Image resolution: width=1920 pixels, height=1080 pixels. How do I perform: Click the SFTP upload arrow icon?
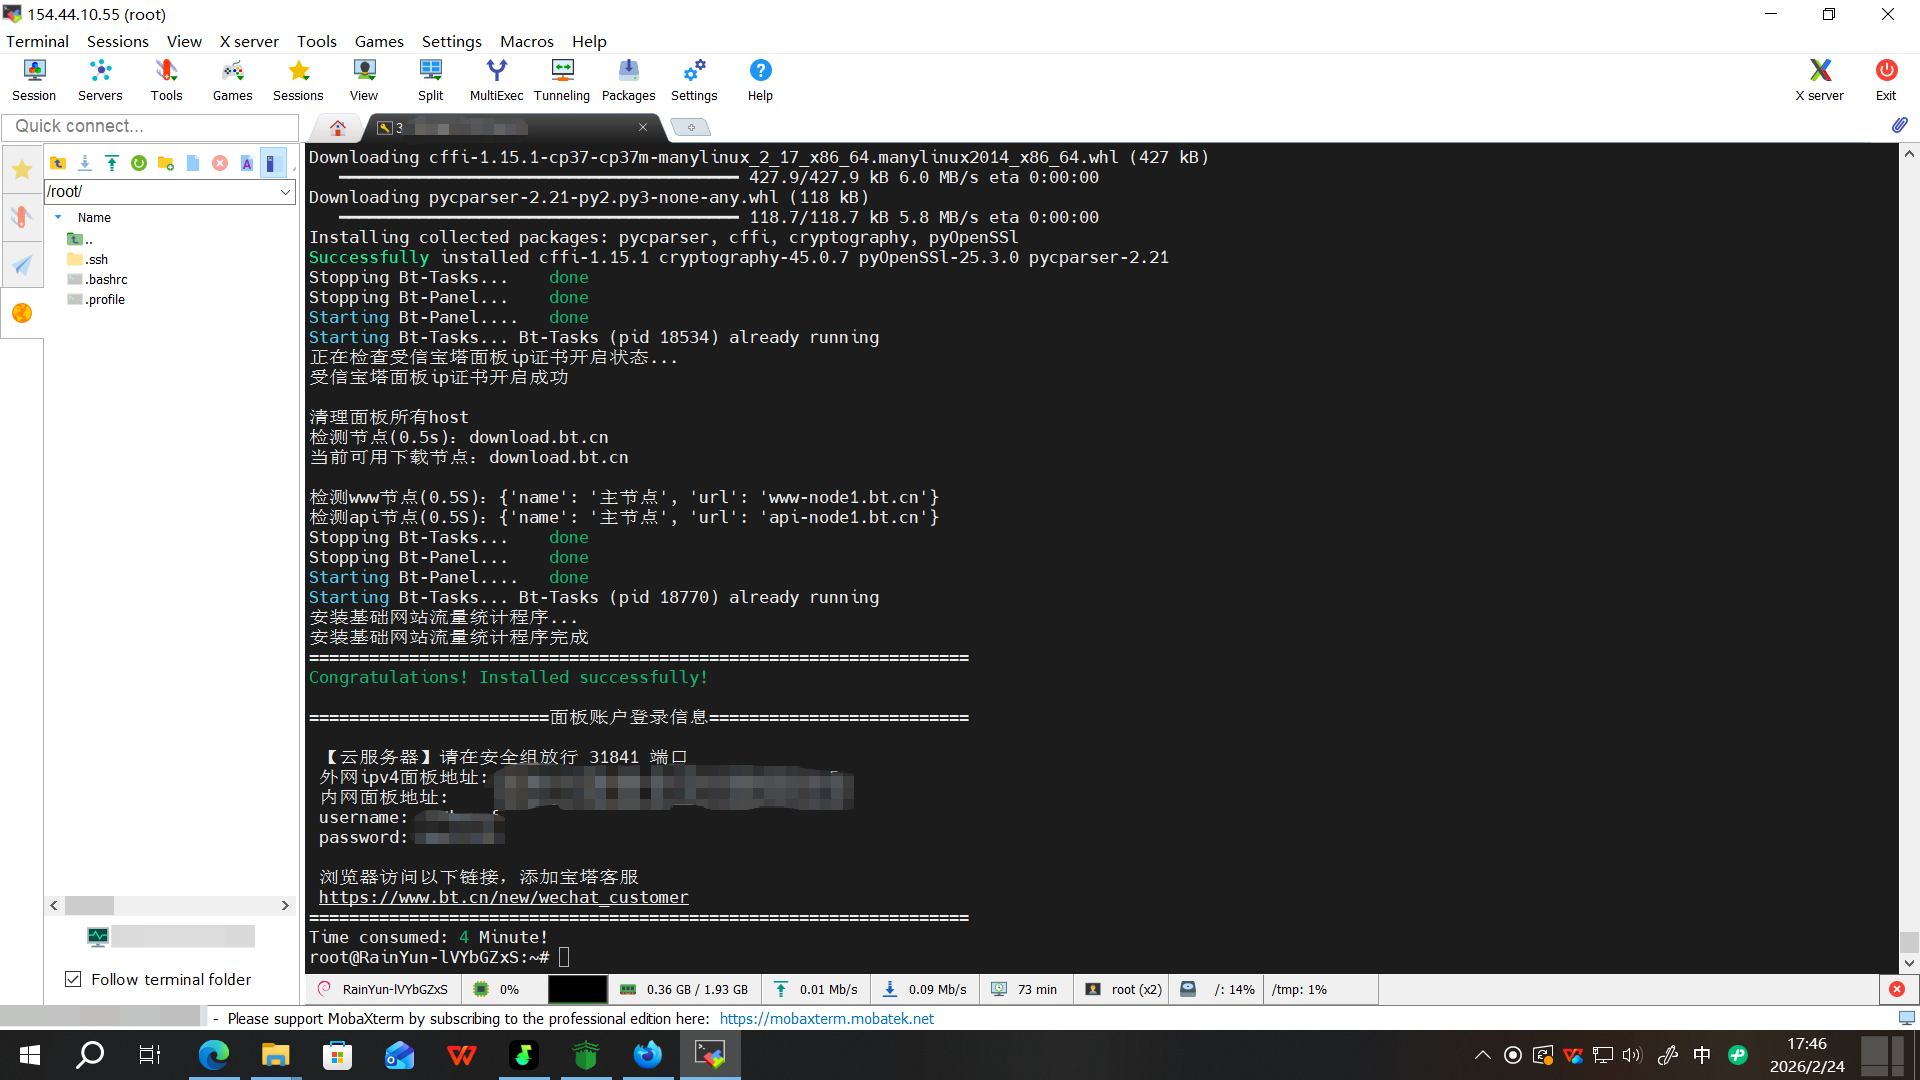point(112,163)
